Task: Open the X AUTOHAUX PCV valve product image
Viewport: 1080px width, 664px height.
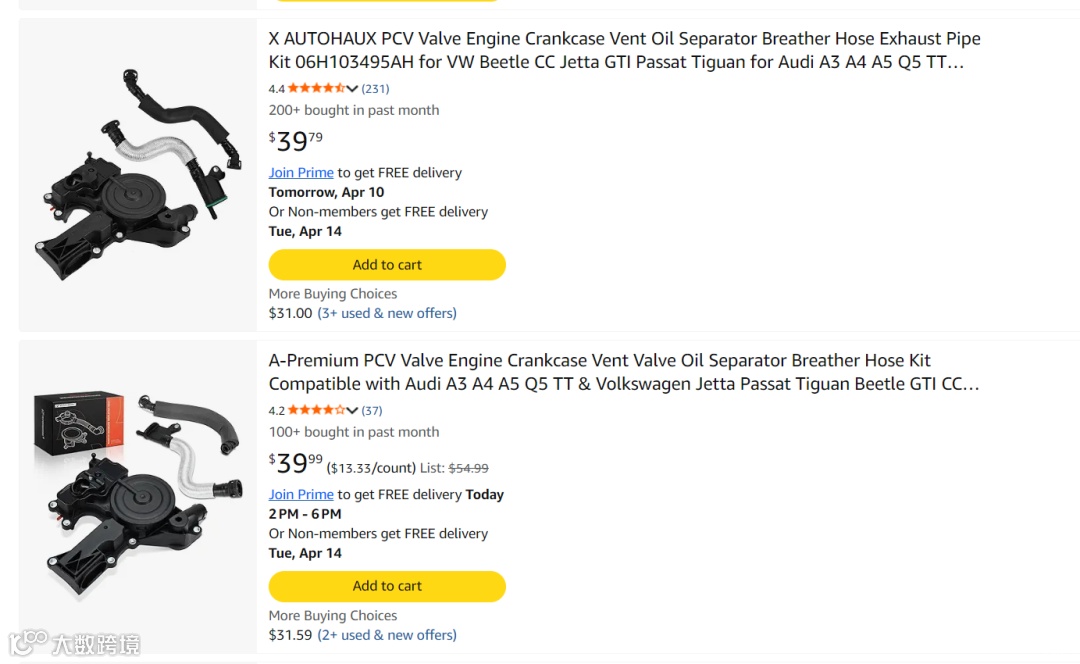Action: (x=138, y=174)
